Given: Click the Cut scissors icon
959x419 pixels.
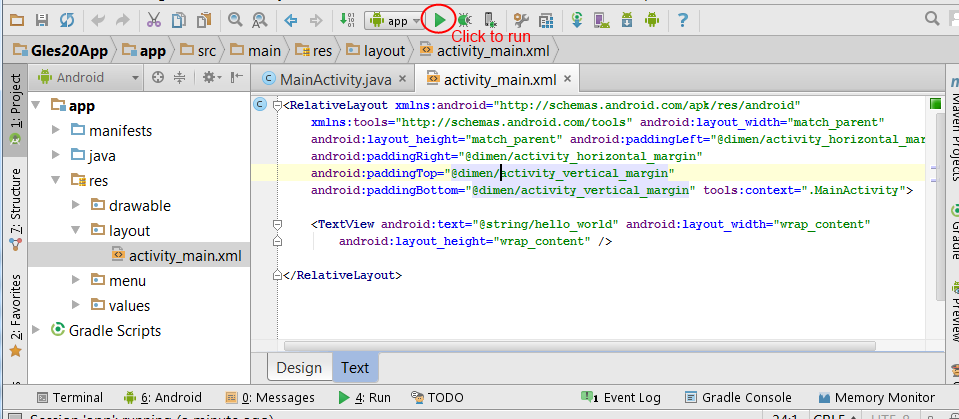Looking at the screenshot, I should point(153,19).
